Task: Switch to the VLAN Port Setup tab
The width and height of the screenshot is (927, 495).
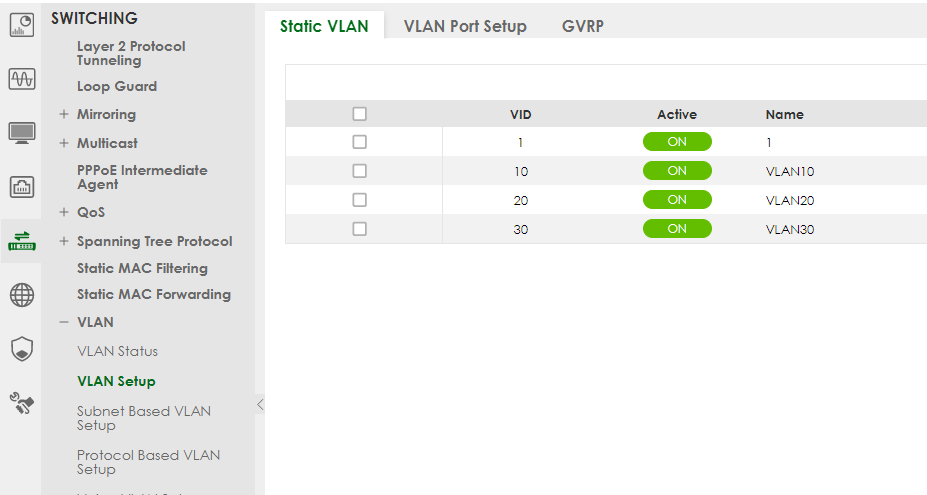Action: (465, 26)
